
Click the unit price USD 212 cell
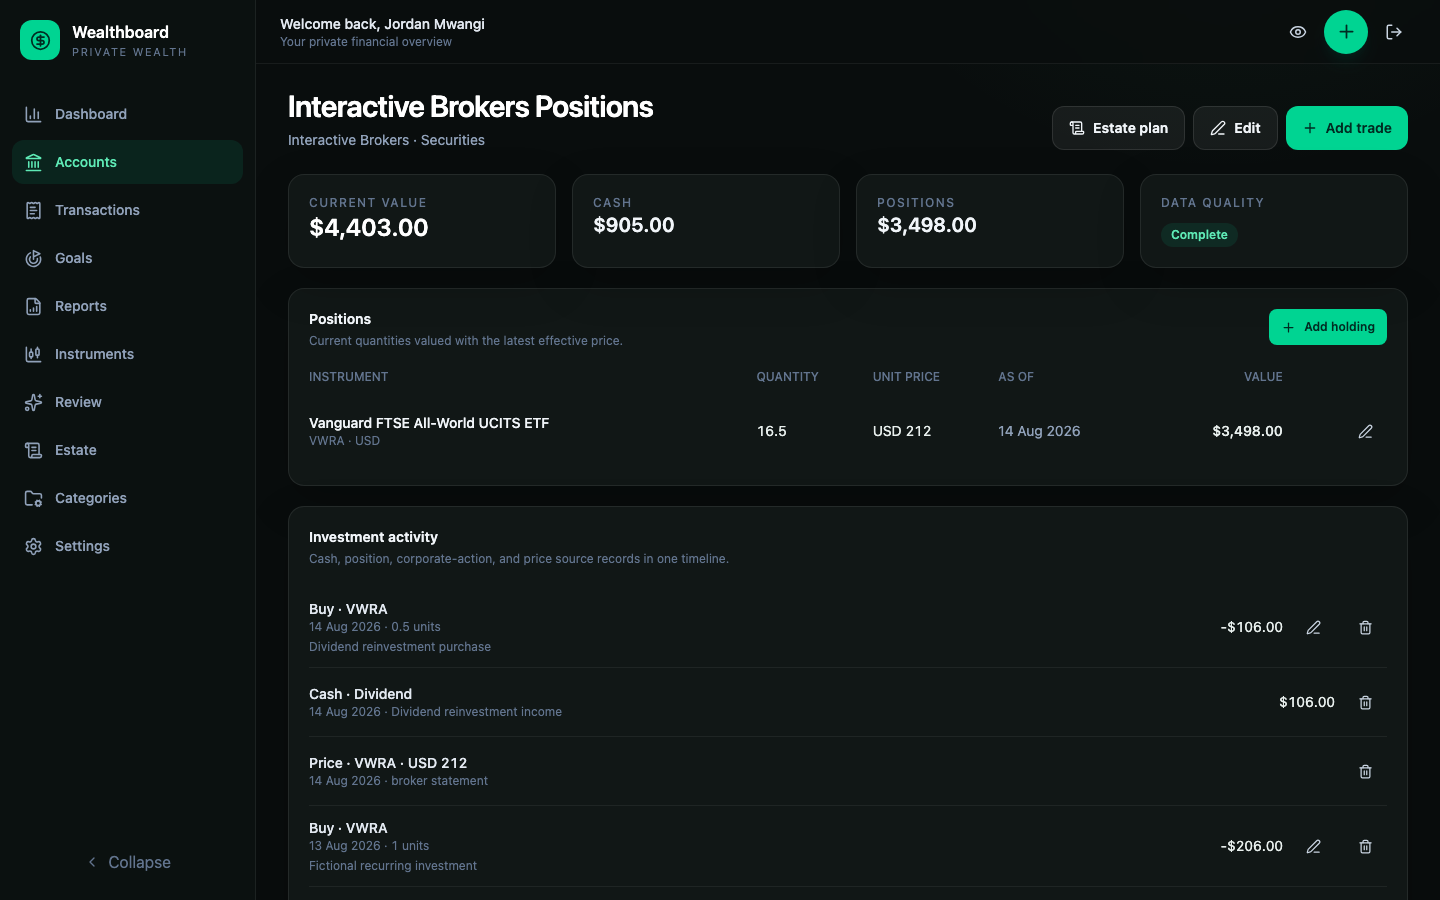pyautogui.click(x=902, y=431)
